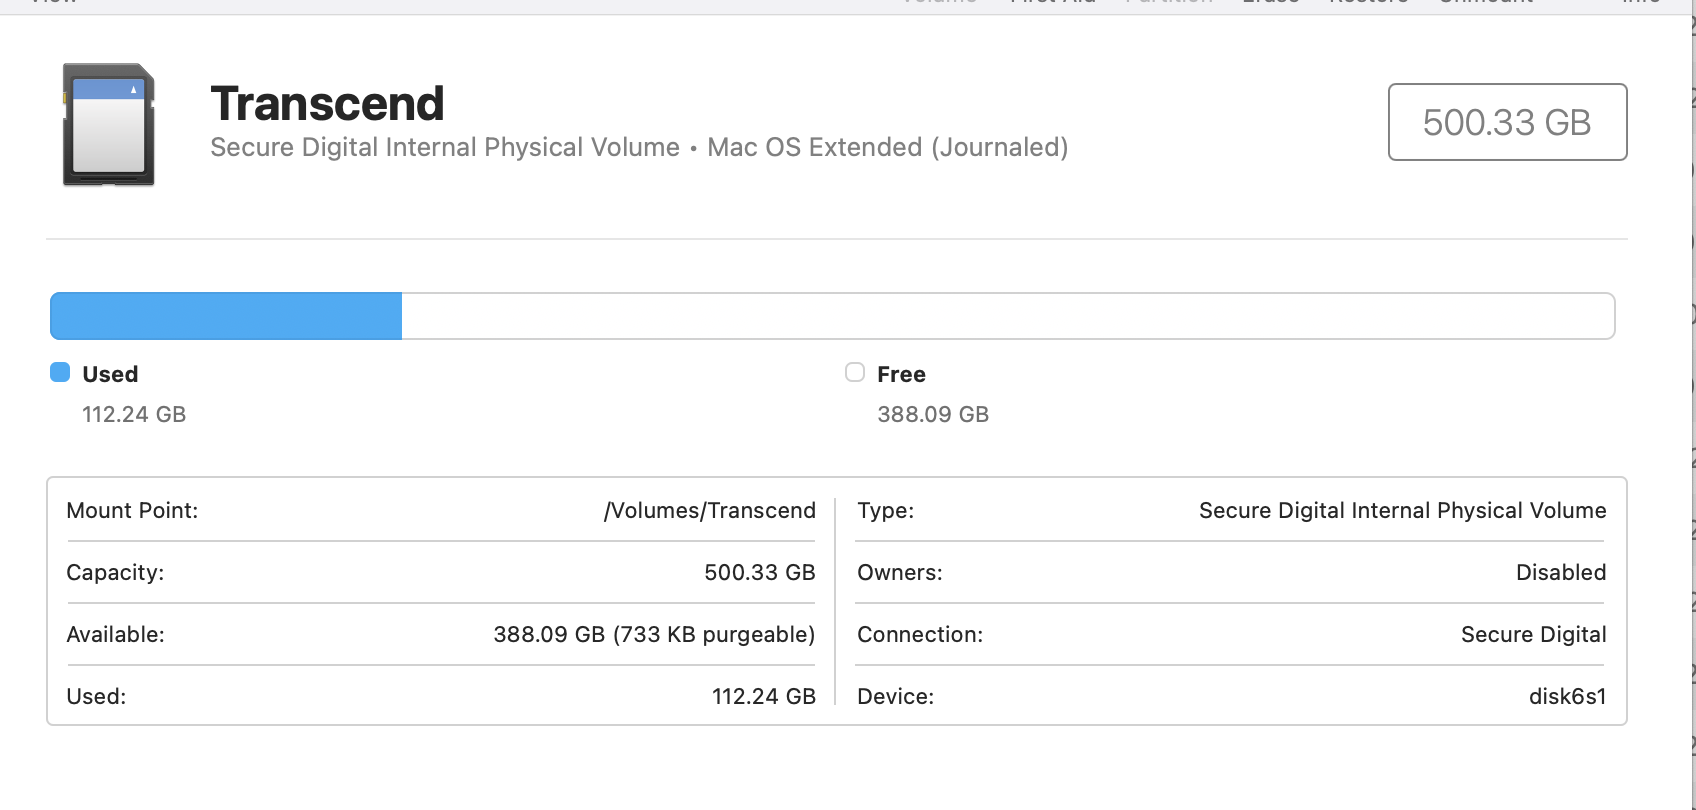Click the 388.09 GB value under Free legend
Viewport: 1696px width, 810px height.
(x=933, y=414)
